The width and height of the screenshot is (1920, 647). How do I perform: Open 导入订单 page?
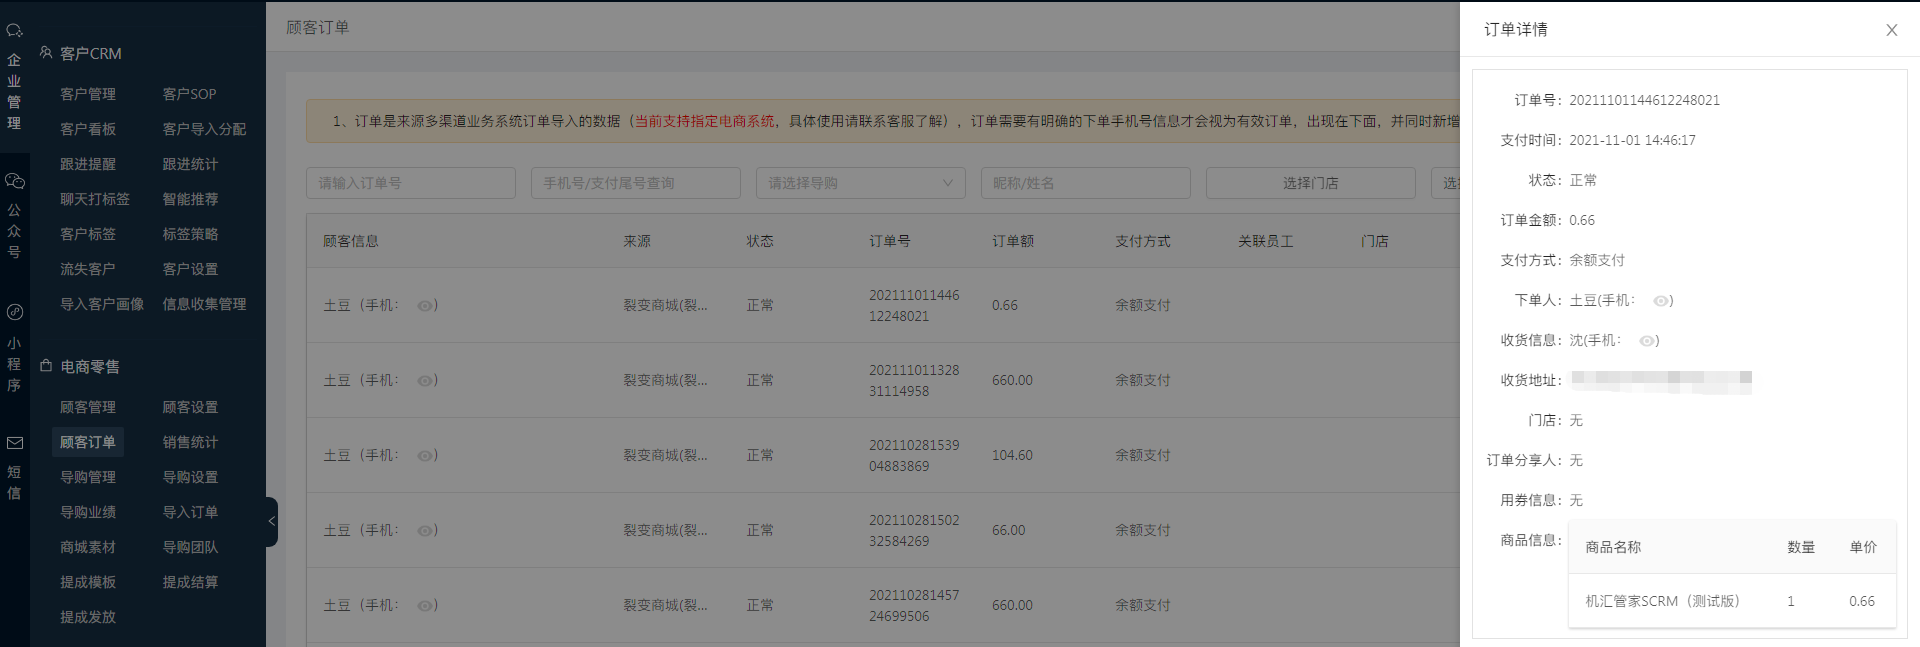190,512
